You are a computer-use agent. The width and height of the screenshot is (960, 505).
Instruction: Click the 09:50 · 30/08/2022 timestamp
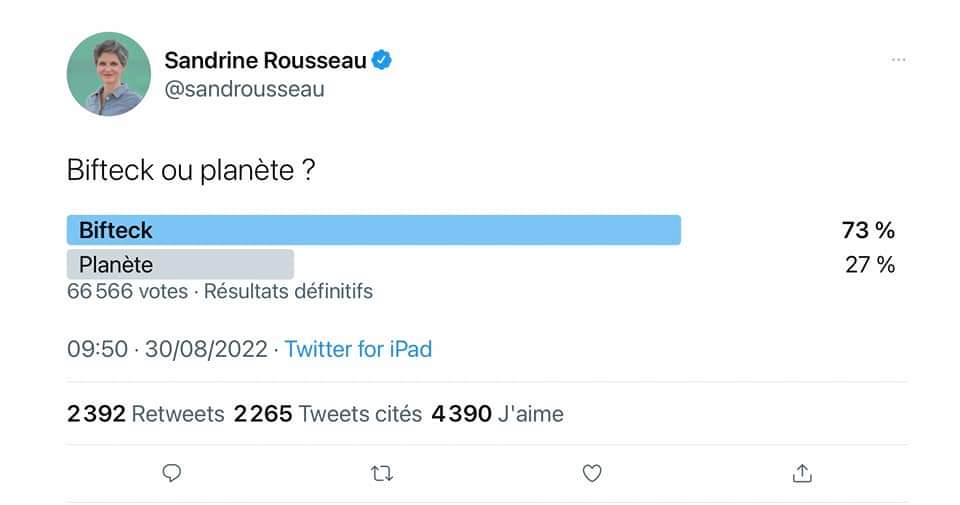pos(167,349)
